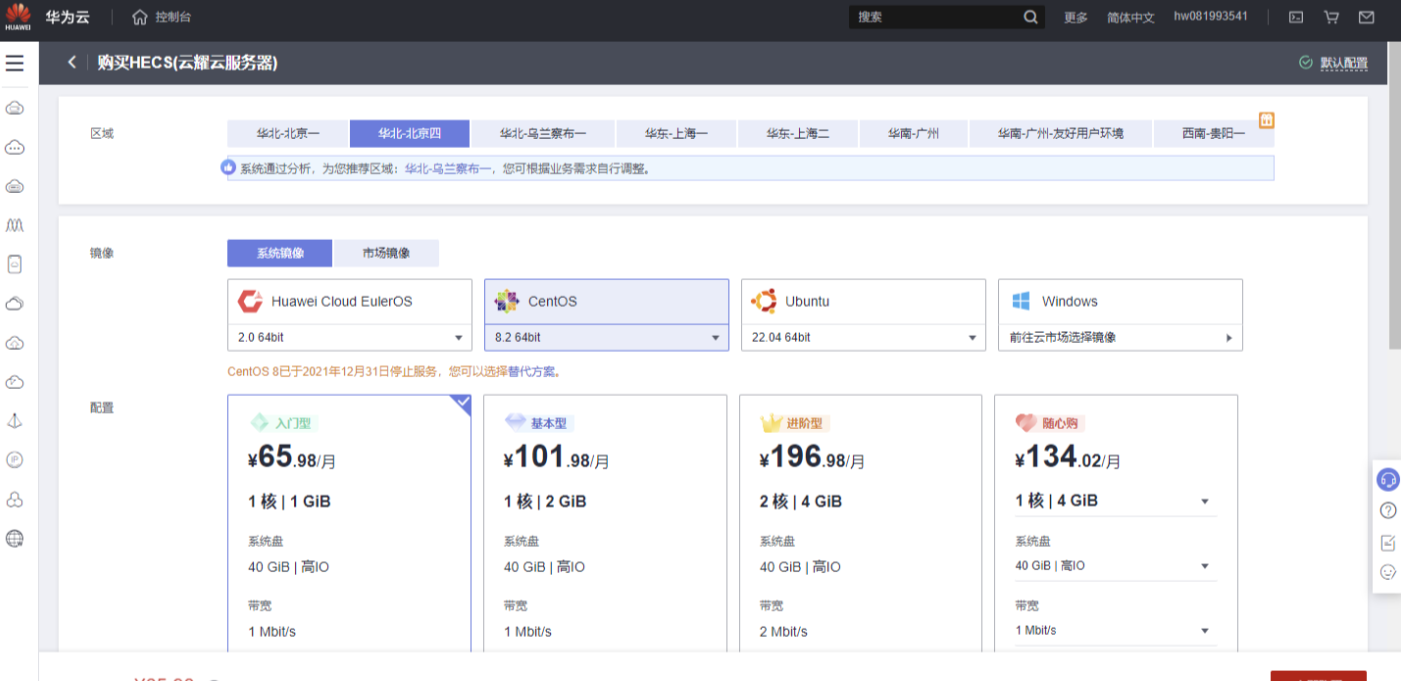
Task: Click the thumbs-up recommendation icon
Action: click(x=228, y=168)
